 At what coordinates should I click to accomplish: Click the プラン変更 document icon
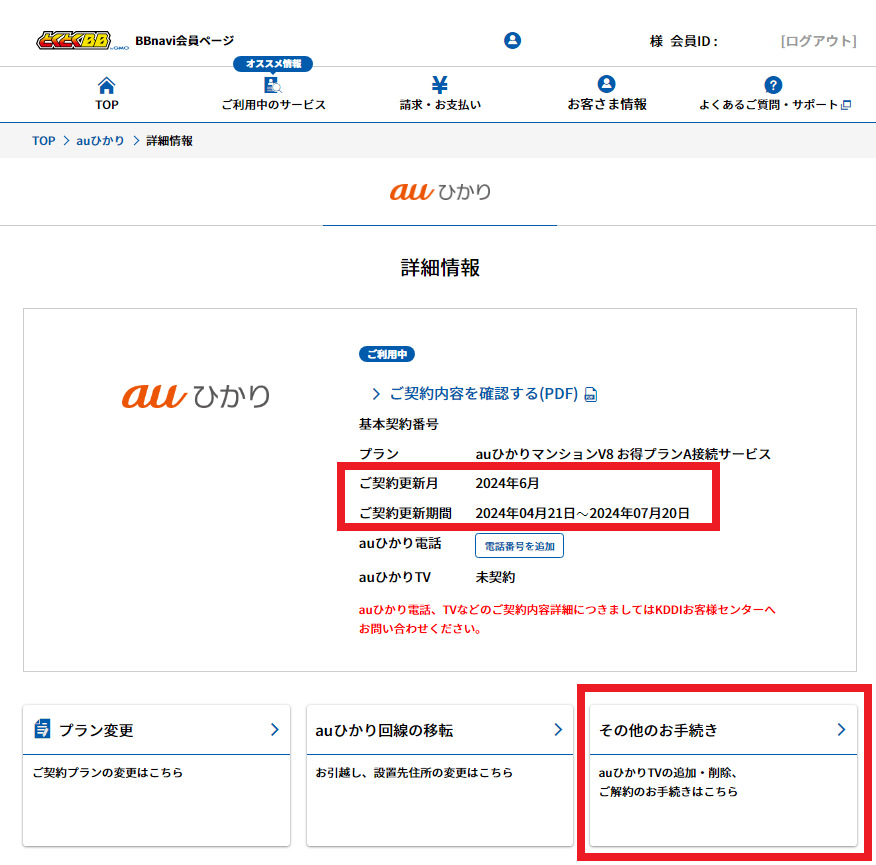42,729
